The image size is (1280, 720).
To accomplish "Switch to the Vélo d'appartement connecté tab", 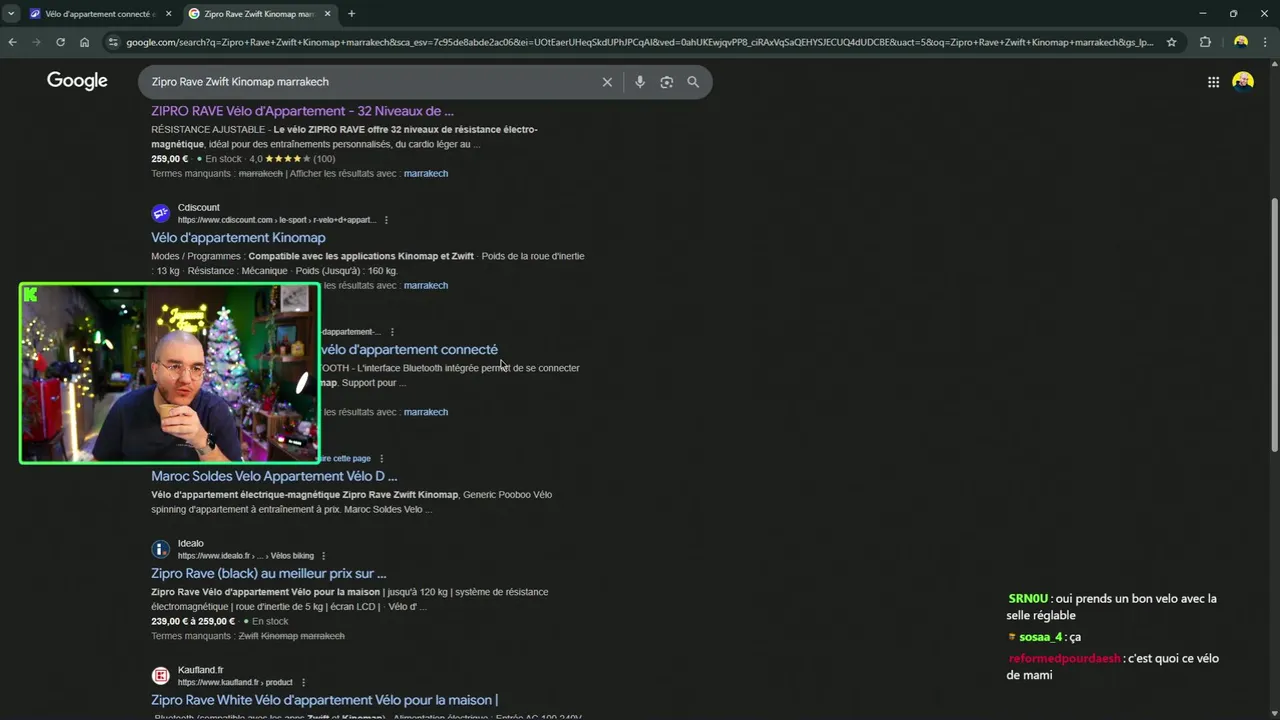I will click(x=100, y=14).
